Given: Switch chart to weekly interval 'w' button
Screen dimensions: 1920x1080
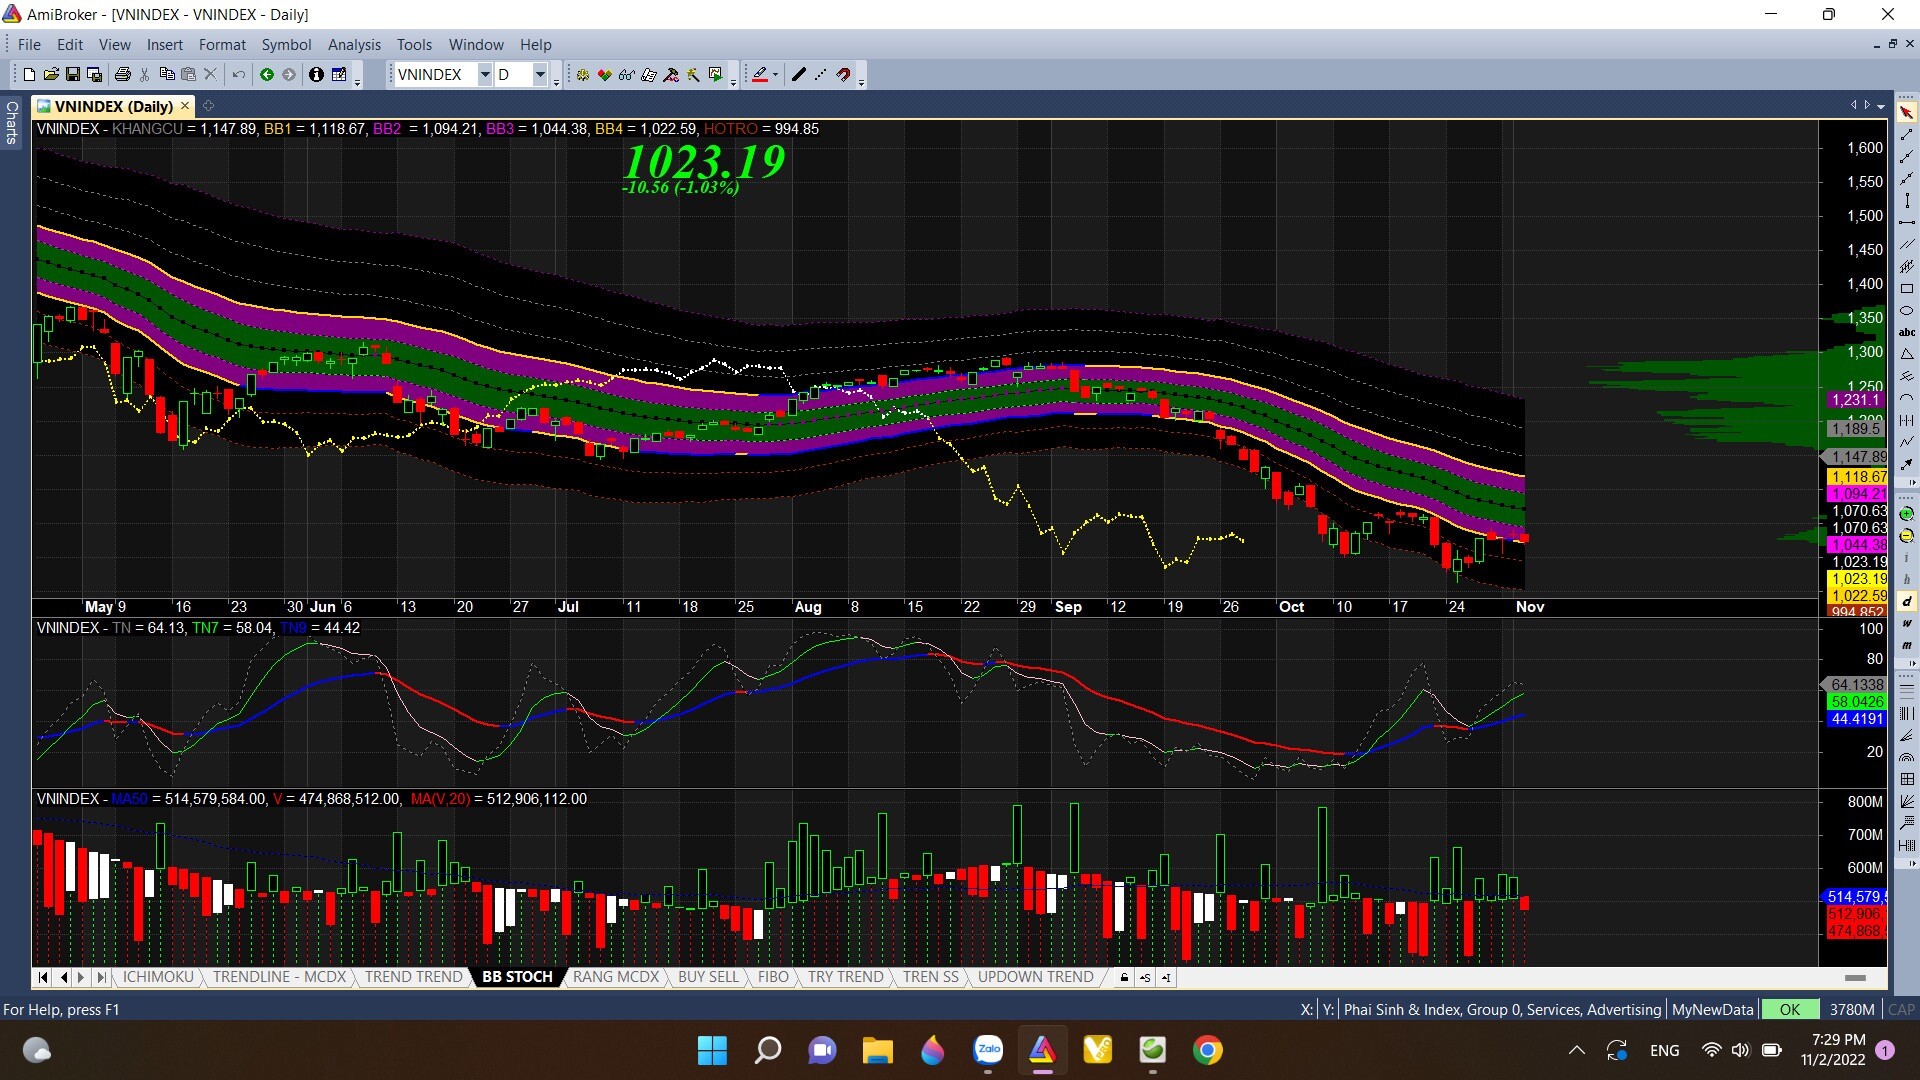Looking at the screenshot, I should [1906, 624].
